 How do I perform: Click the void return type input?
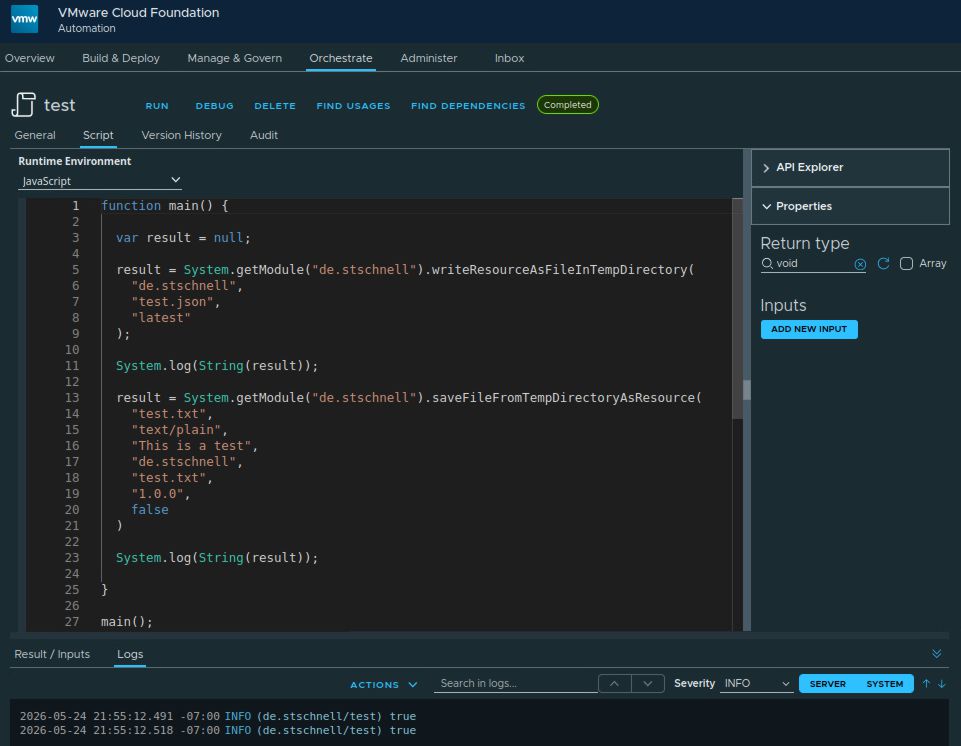813,264
